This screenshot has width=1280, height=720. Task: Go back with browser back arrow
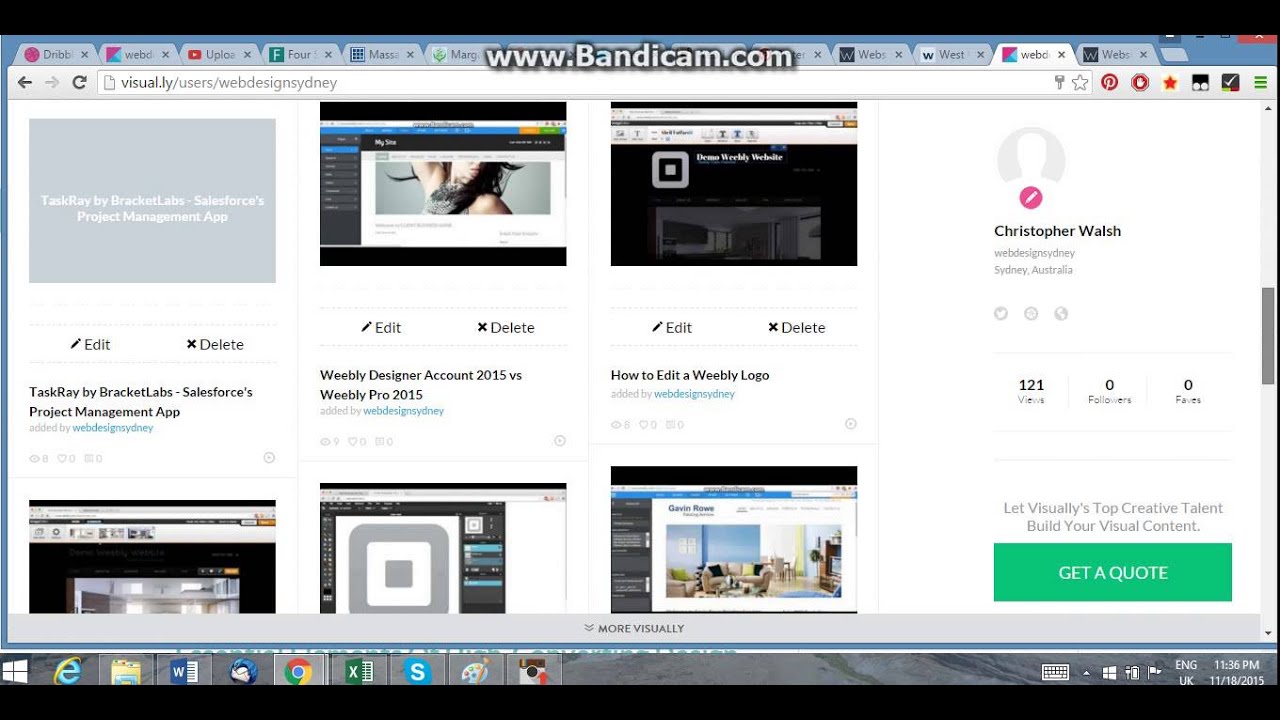pyautogui.click(x=25, y=83)
